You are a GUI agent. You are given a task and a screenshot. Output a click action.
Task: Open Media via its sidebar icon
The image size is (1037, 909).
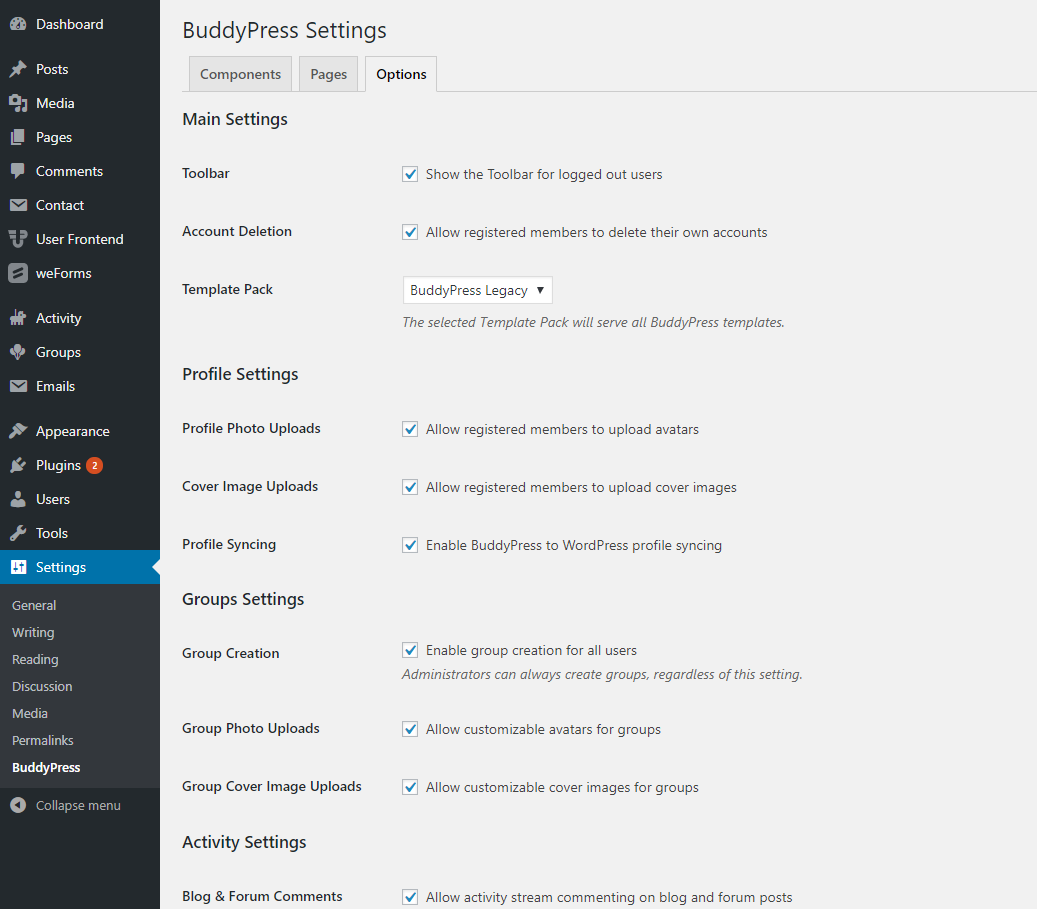coord(18,103)
